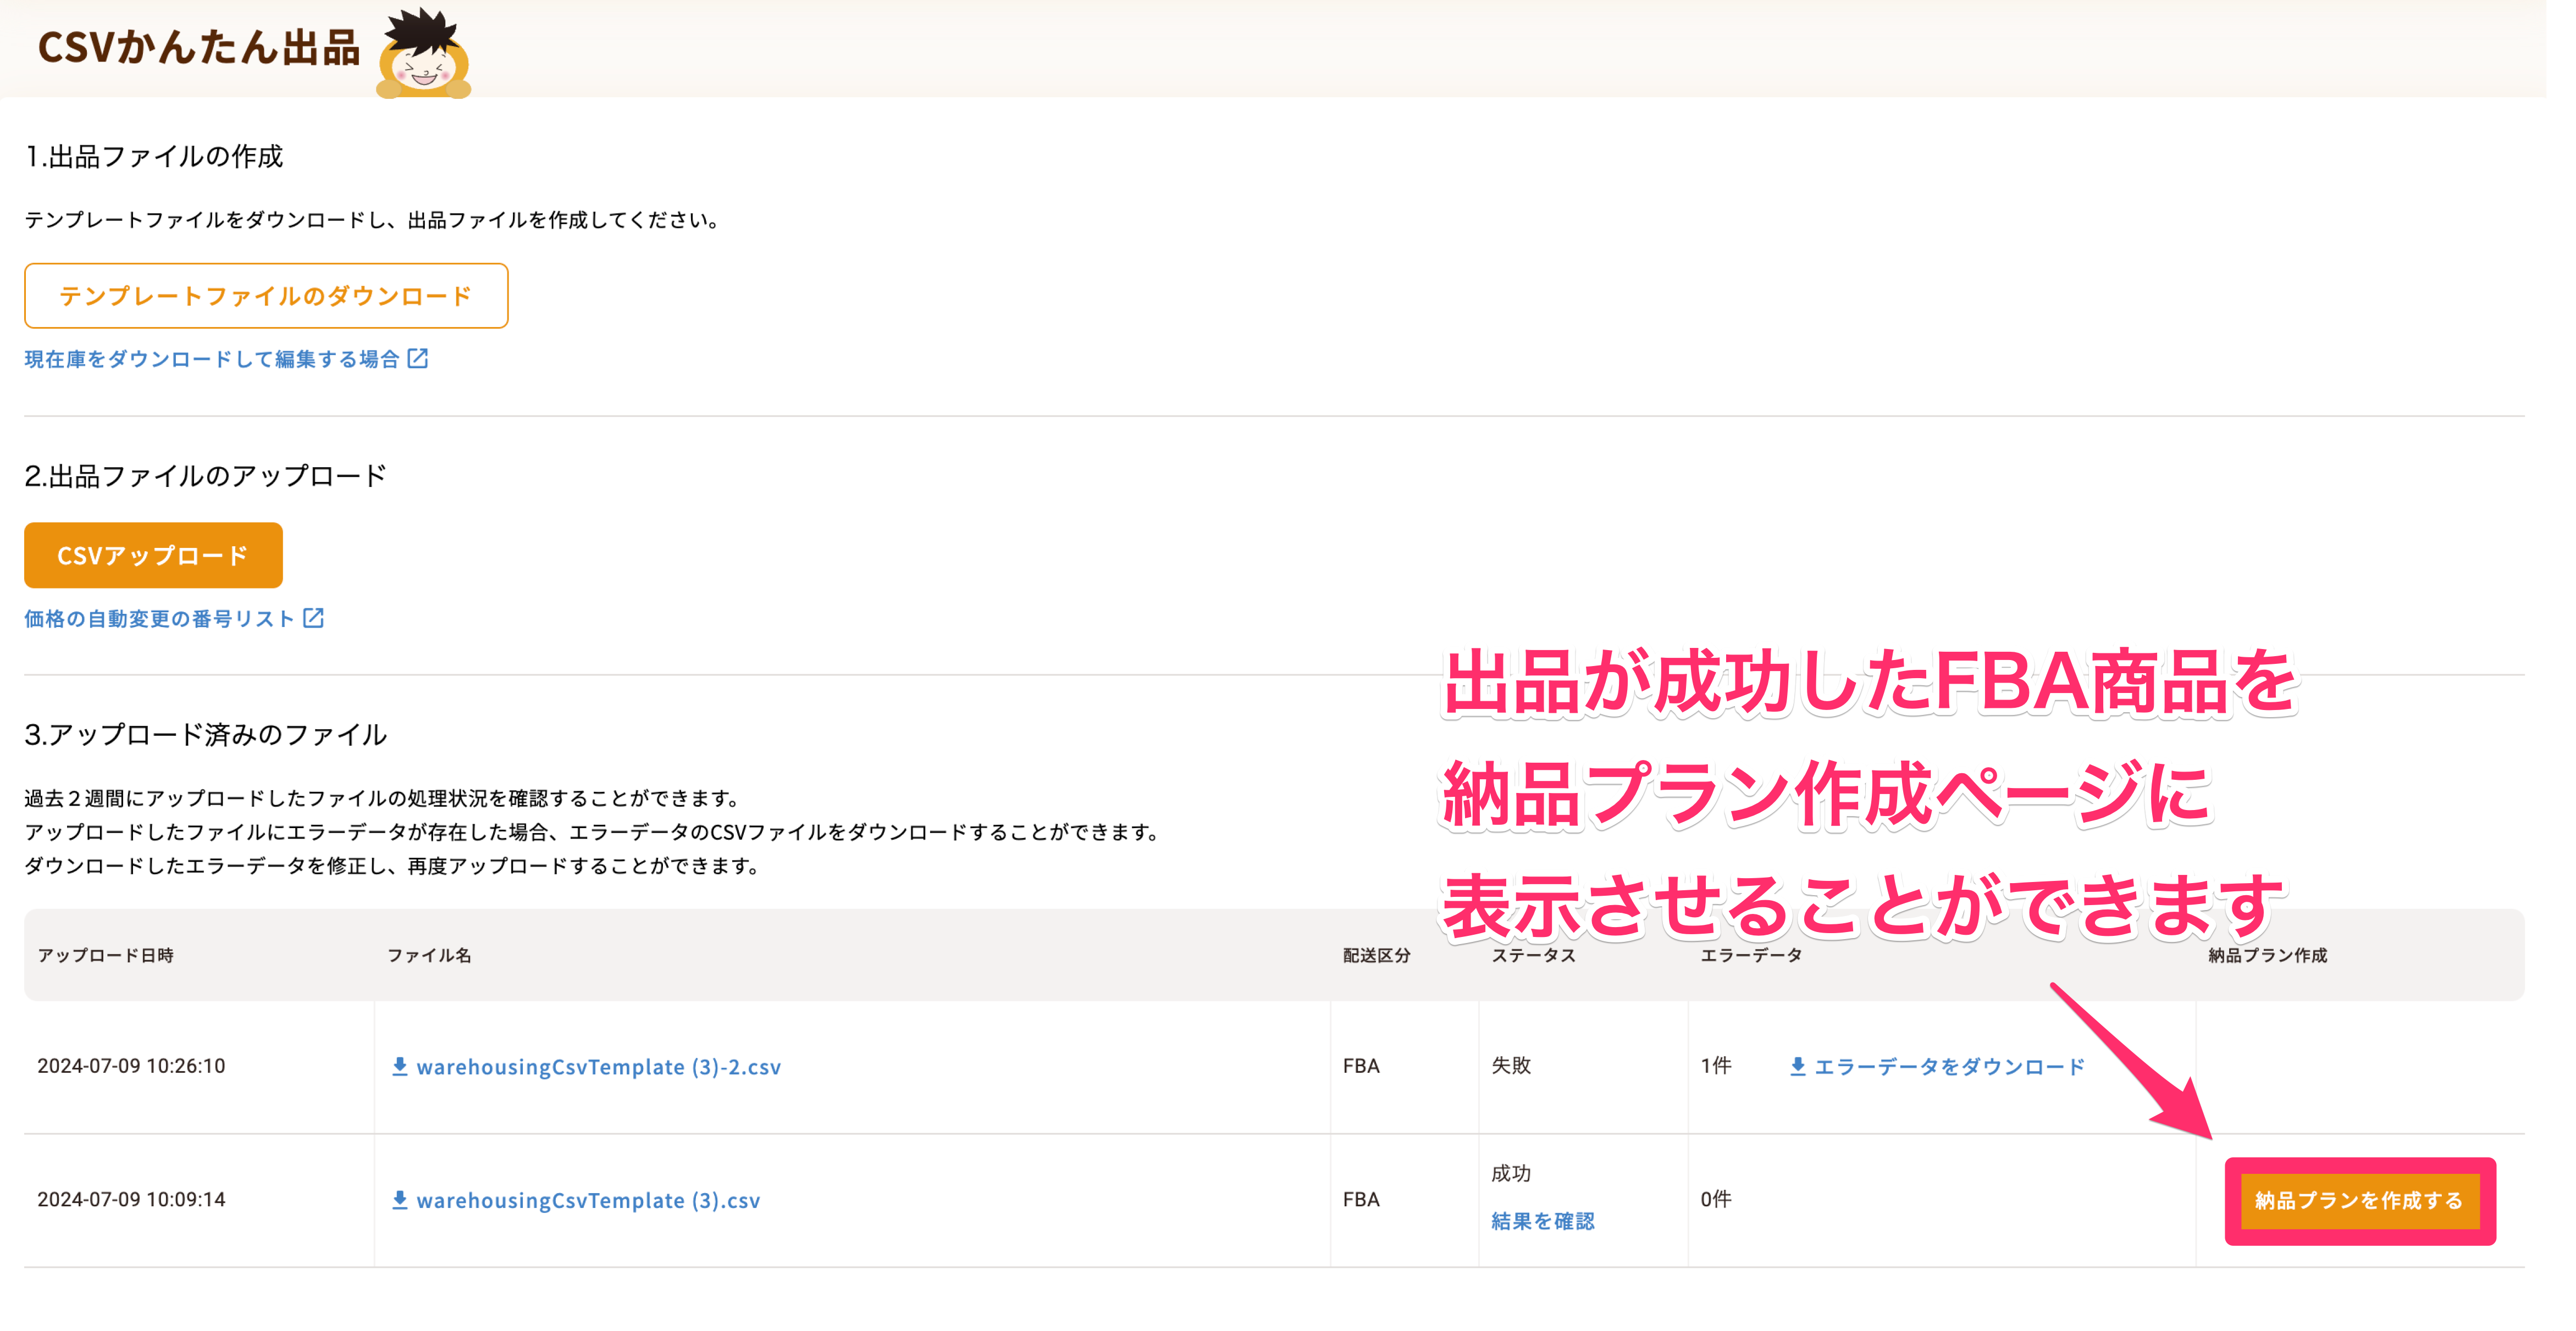Download the warehousingCsvTemplate (3)-2.csv file
This screenshot has width=2576, height=1331.
point(600,1066)
